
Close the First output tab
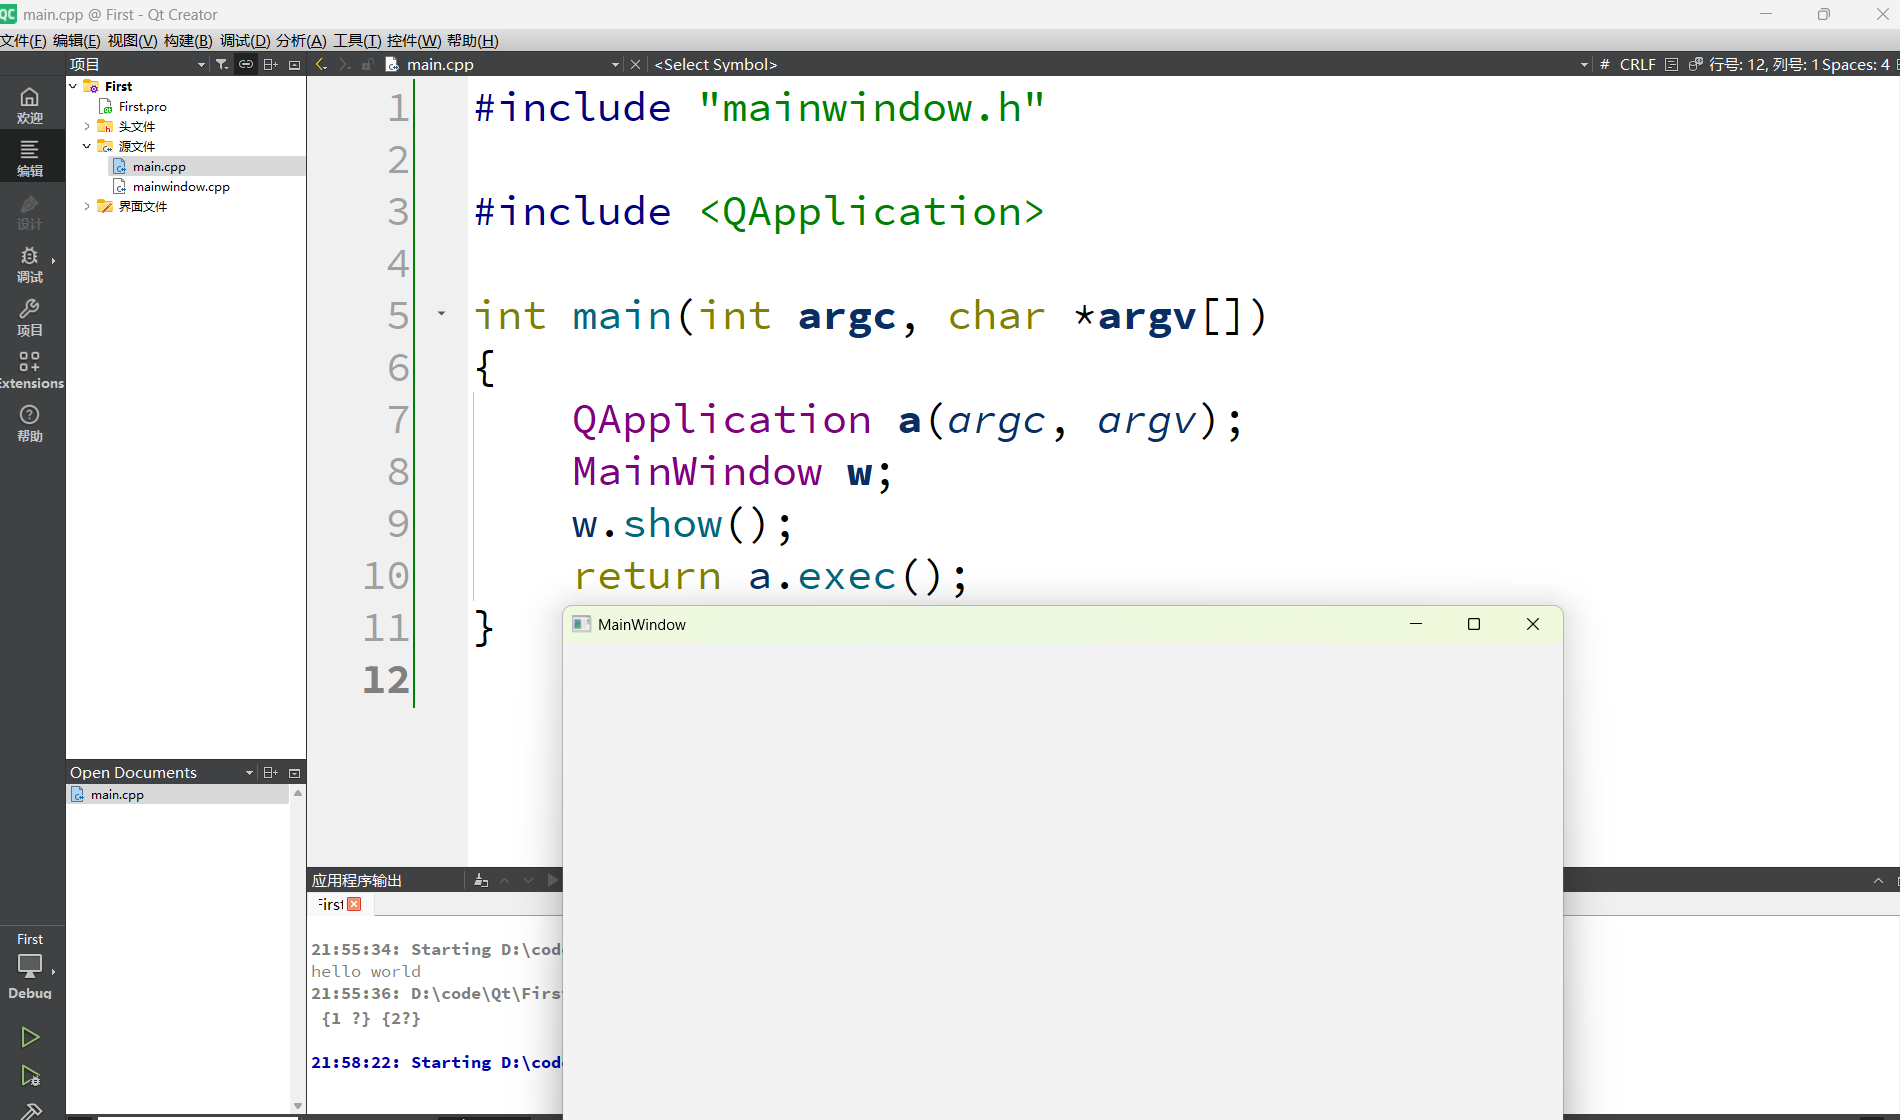coord(354,904)
